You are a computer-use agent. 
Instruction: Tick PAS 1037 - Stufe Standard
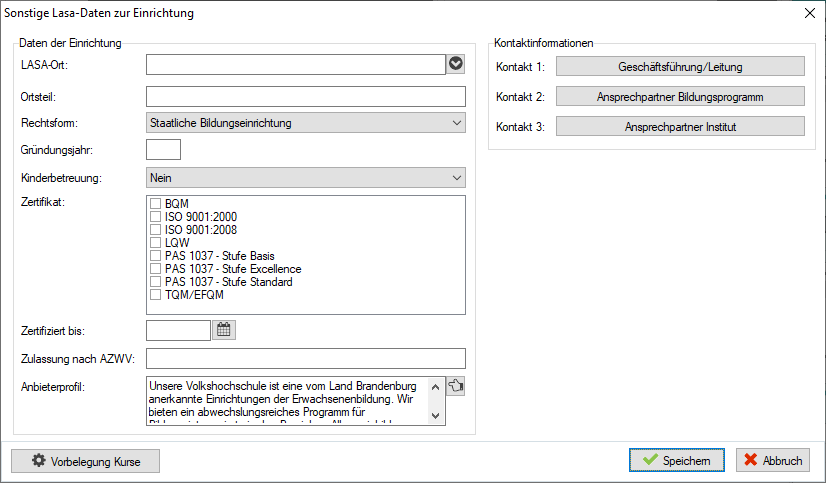(x=155, y=282)
